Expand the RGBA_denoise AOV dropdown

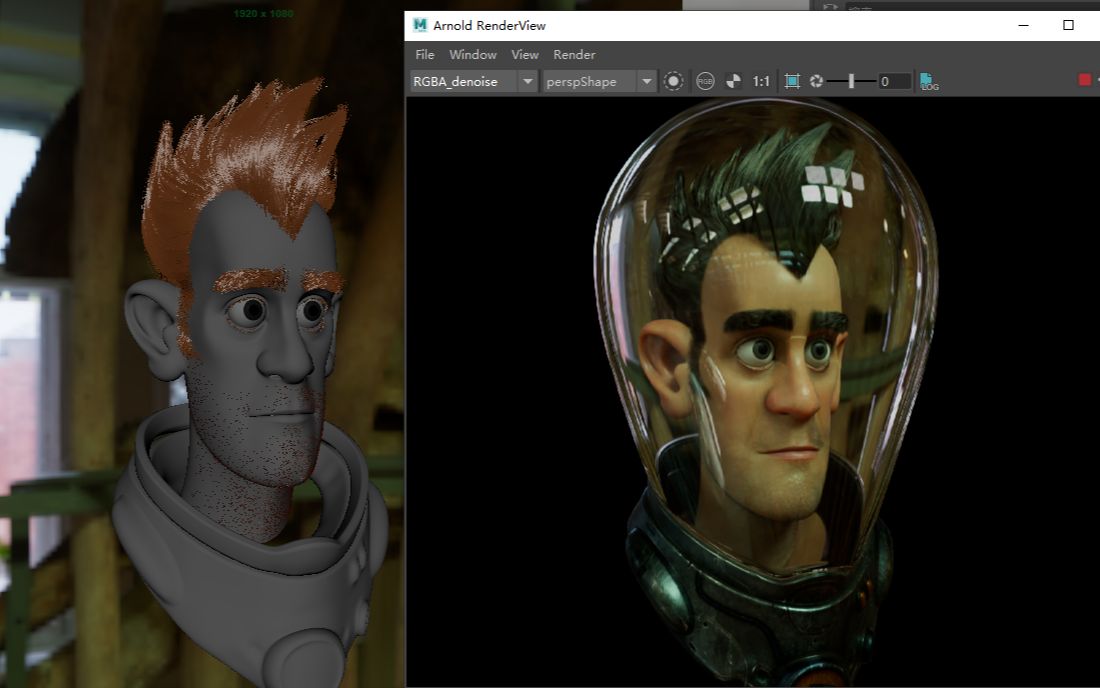tap(528, 81)
